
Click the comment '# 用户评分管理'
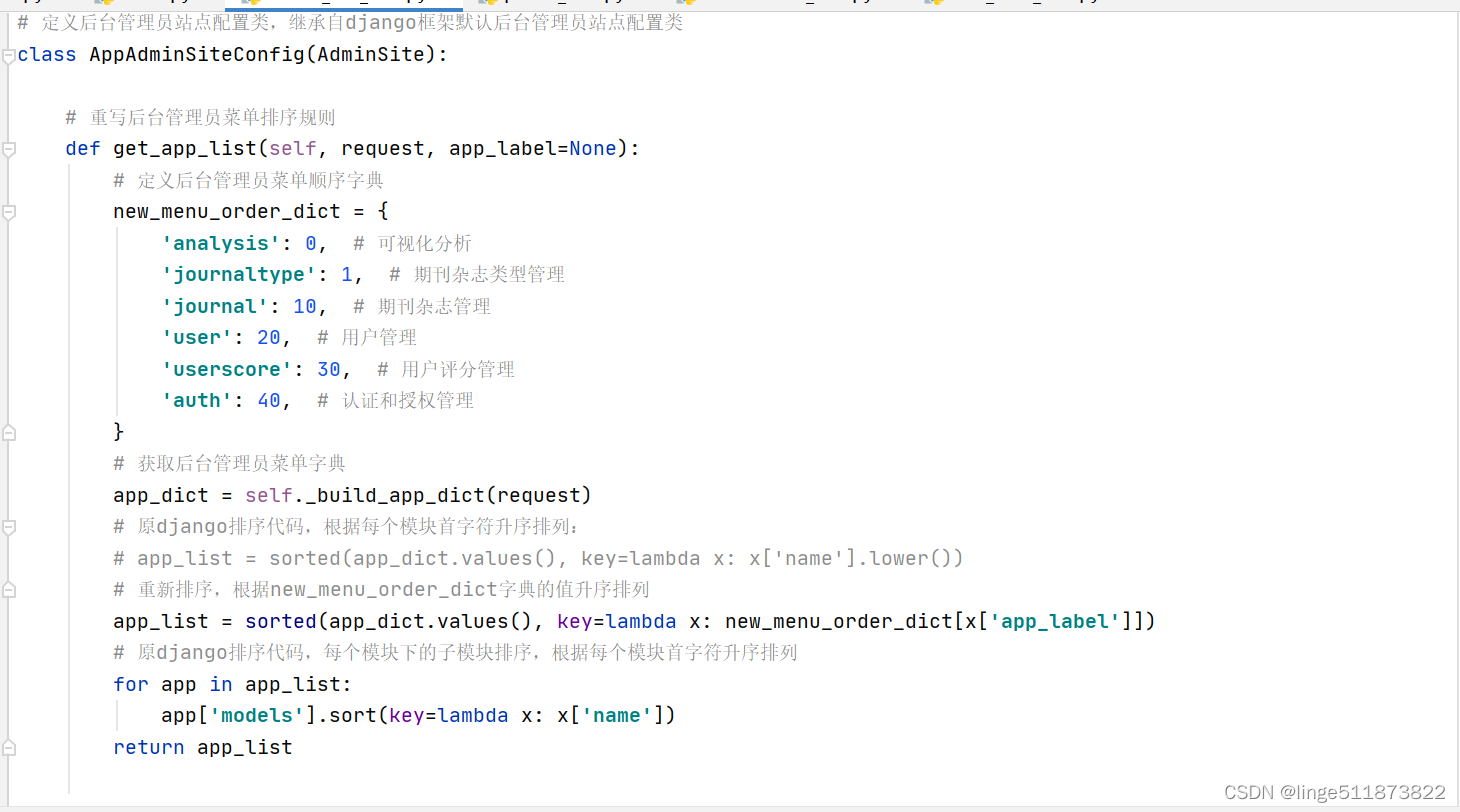pos(446,369)
